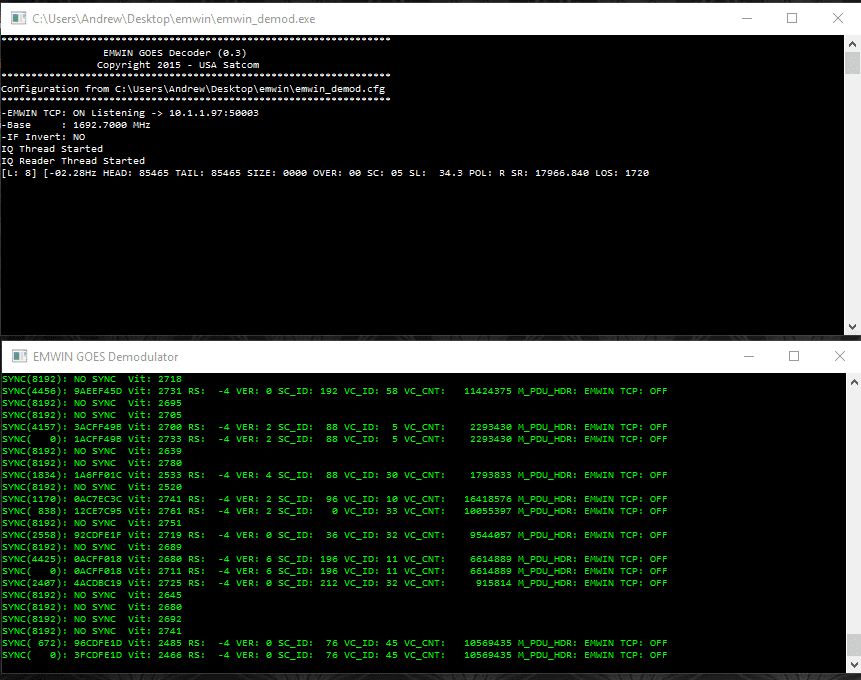This screenshot has height=680, width=861.
Task: Click the 'Vit: 2645' value on its NO SYNC line
Action: (x=155, y=595)
